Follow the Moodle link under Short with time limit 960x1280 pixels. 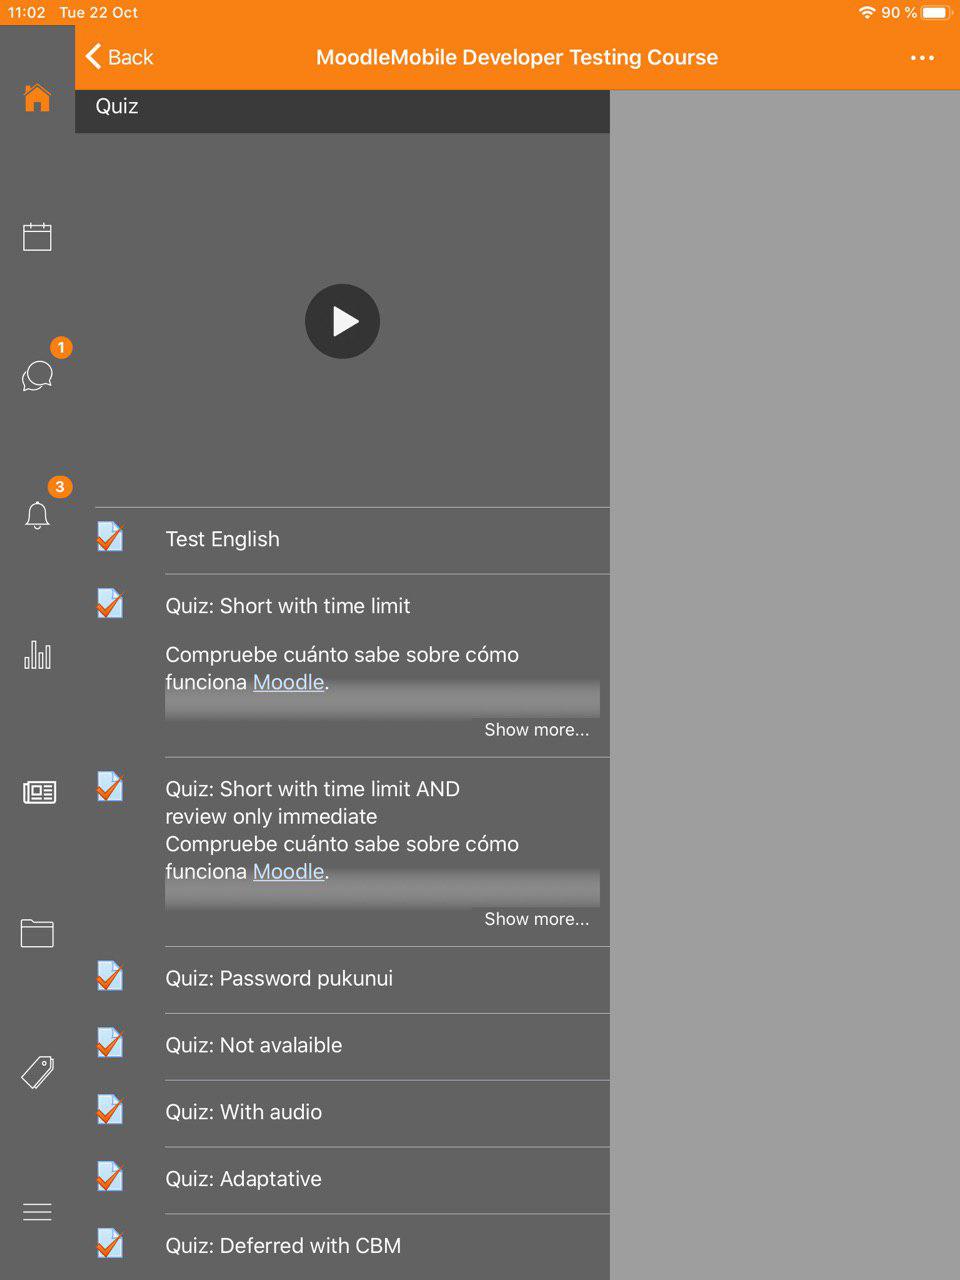point(288,682)
